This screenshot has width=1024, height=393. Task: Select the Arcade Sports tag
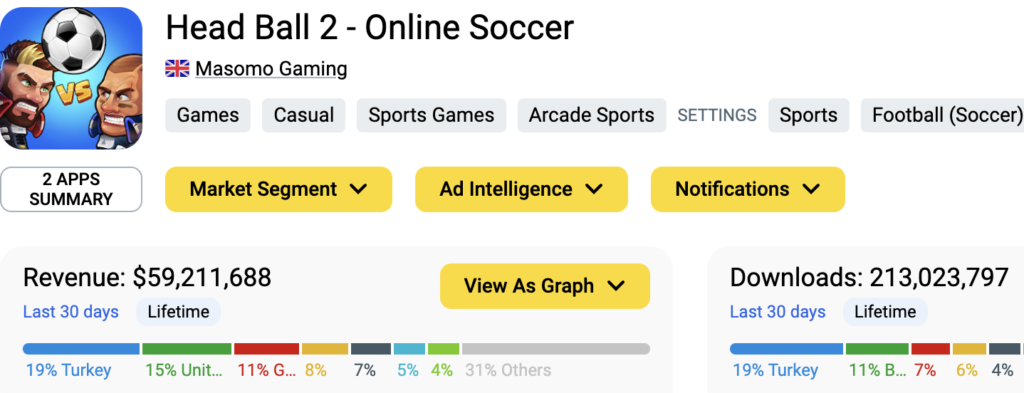click(592, 116)
